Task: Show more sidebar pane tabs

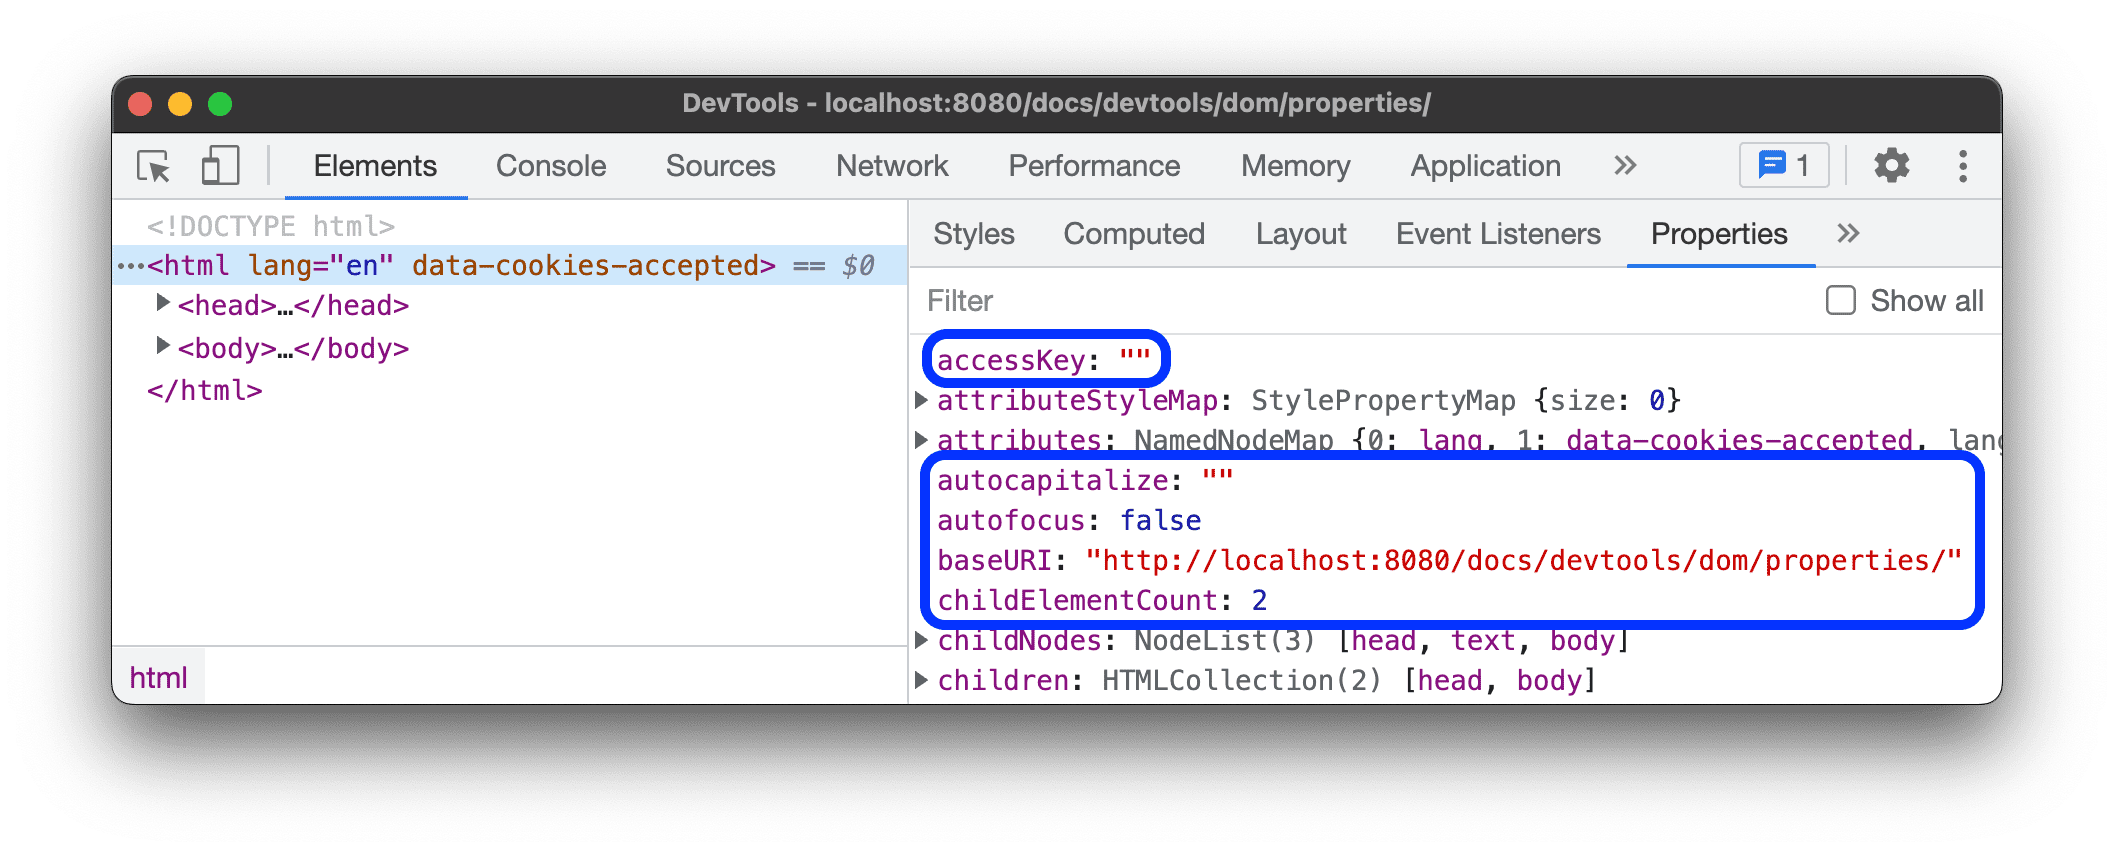Action: (x=1847, y=234)
